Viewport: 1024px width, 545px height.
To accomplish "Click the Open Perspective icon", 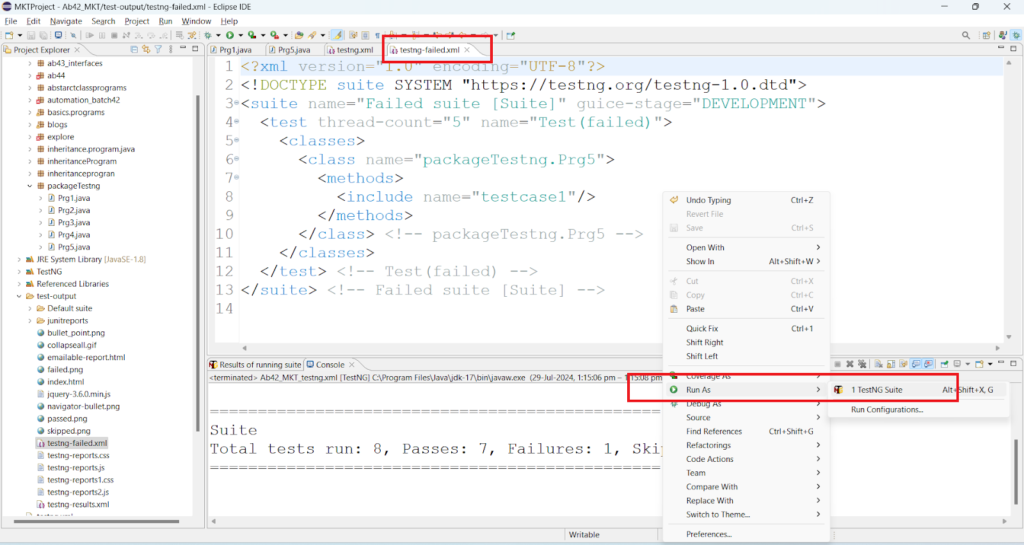I will tap(986, 35).
